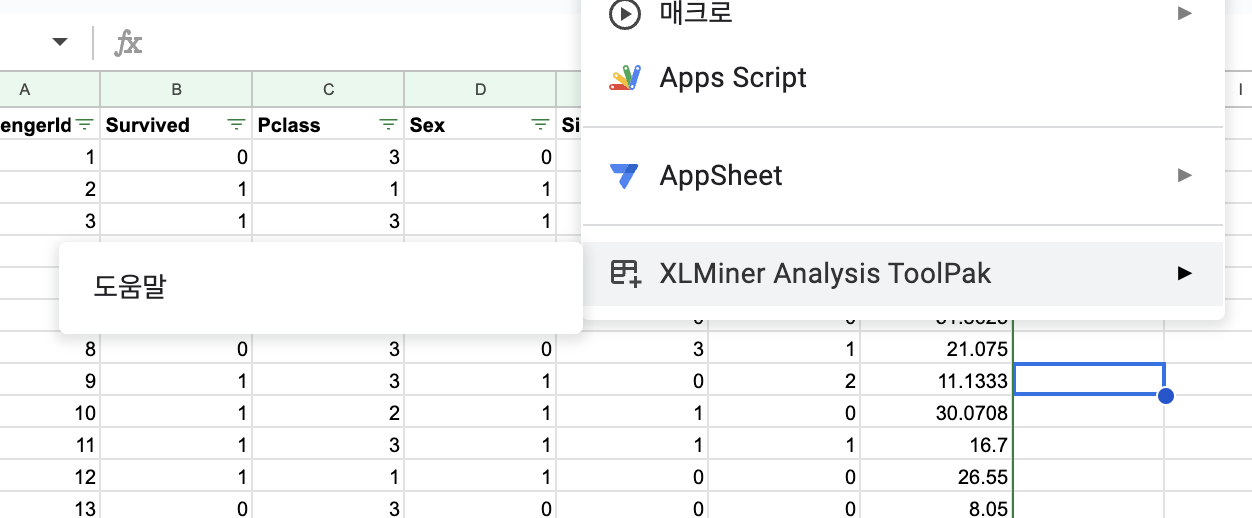
Task: Click the currently selected outlined cell
Action: (x=1089, y=380)
